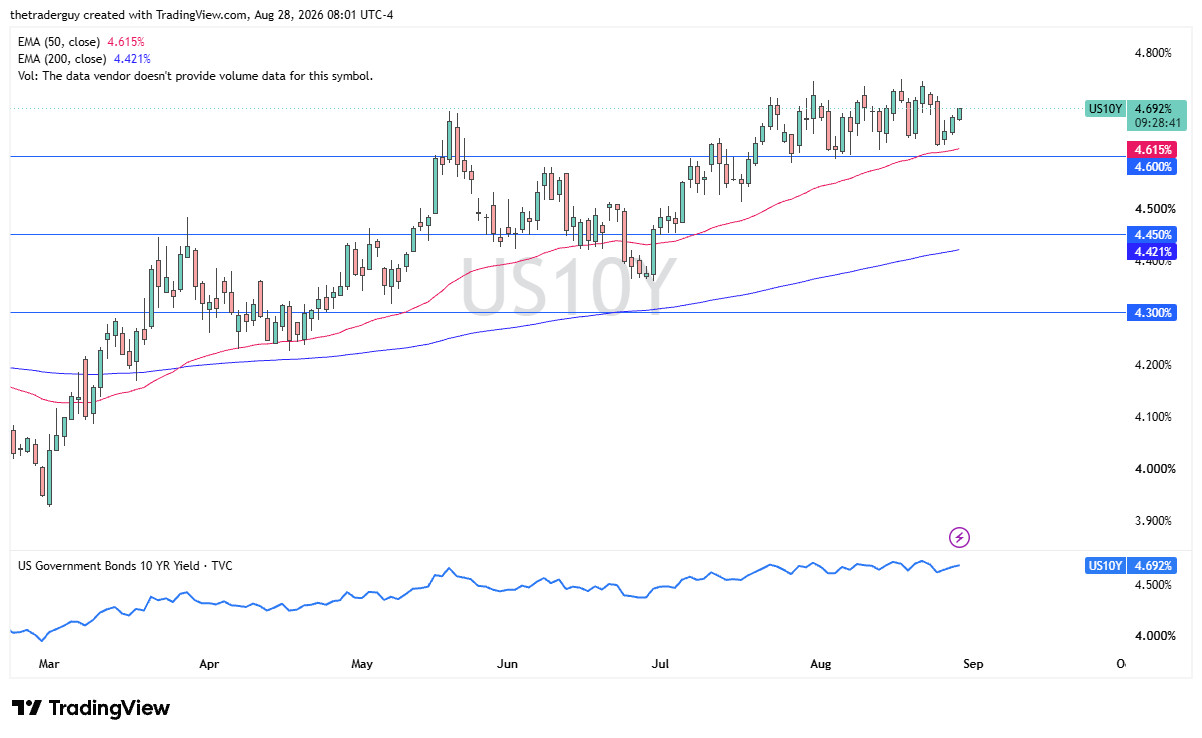The height and width of the screenshot is (738, 1202).
Task: Select the EMA (50, close) indicator legend
Action: click(x=81, y=42)
